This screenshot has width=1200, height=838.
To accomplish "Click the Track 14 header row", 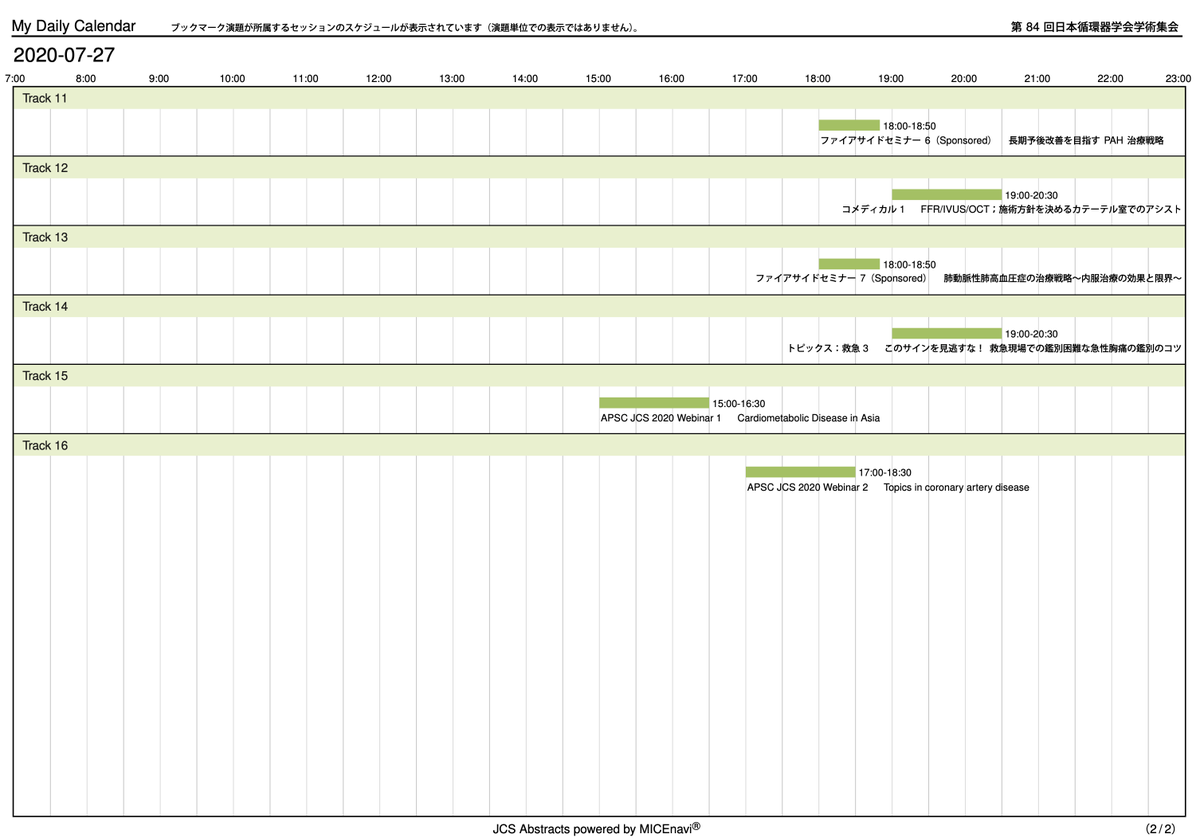I will (x=600, y=306).
